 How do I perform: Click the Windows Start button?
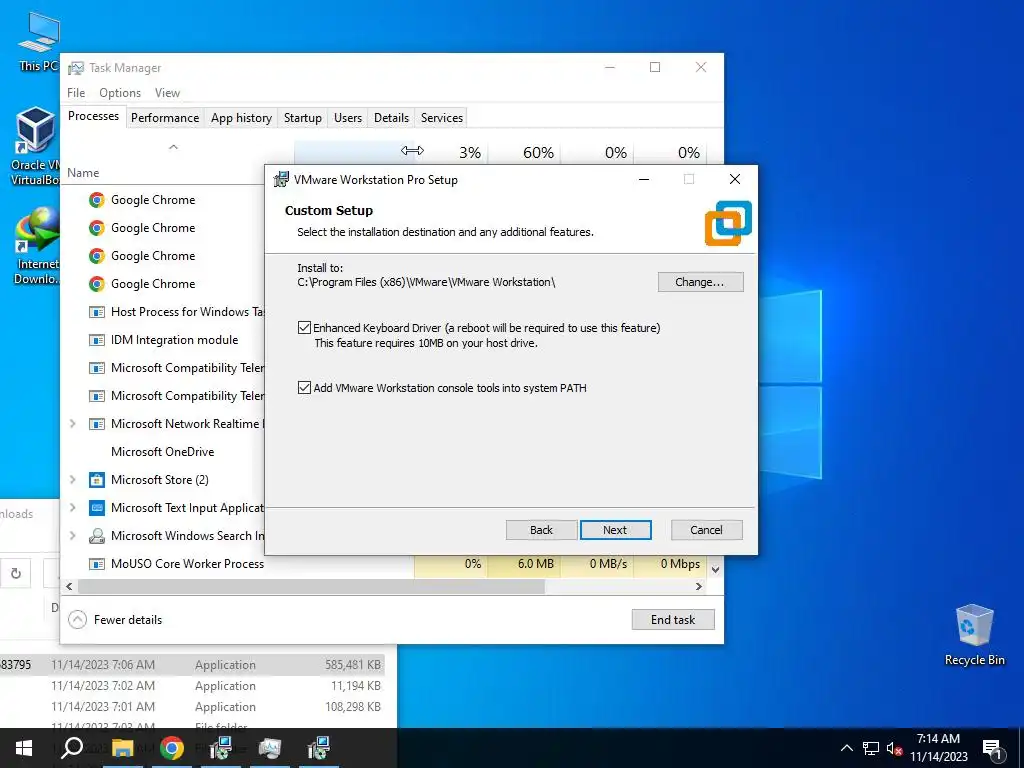[24, 748]
